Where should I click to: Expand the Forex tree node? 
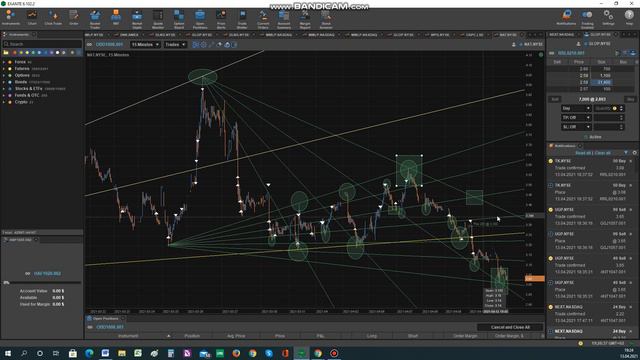click(4, 62)
